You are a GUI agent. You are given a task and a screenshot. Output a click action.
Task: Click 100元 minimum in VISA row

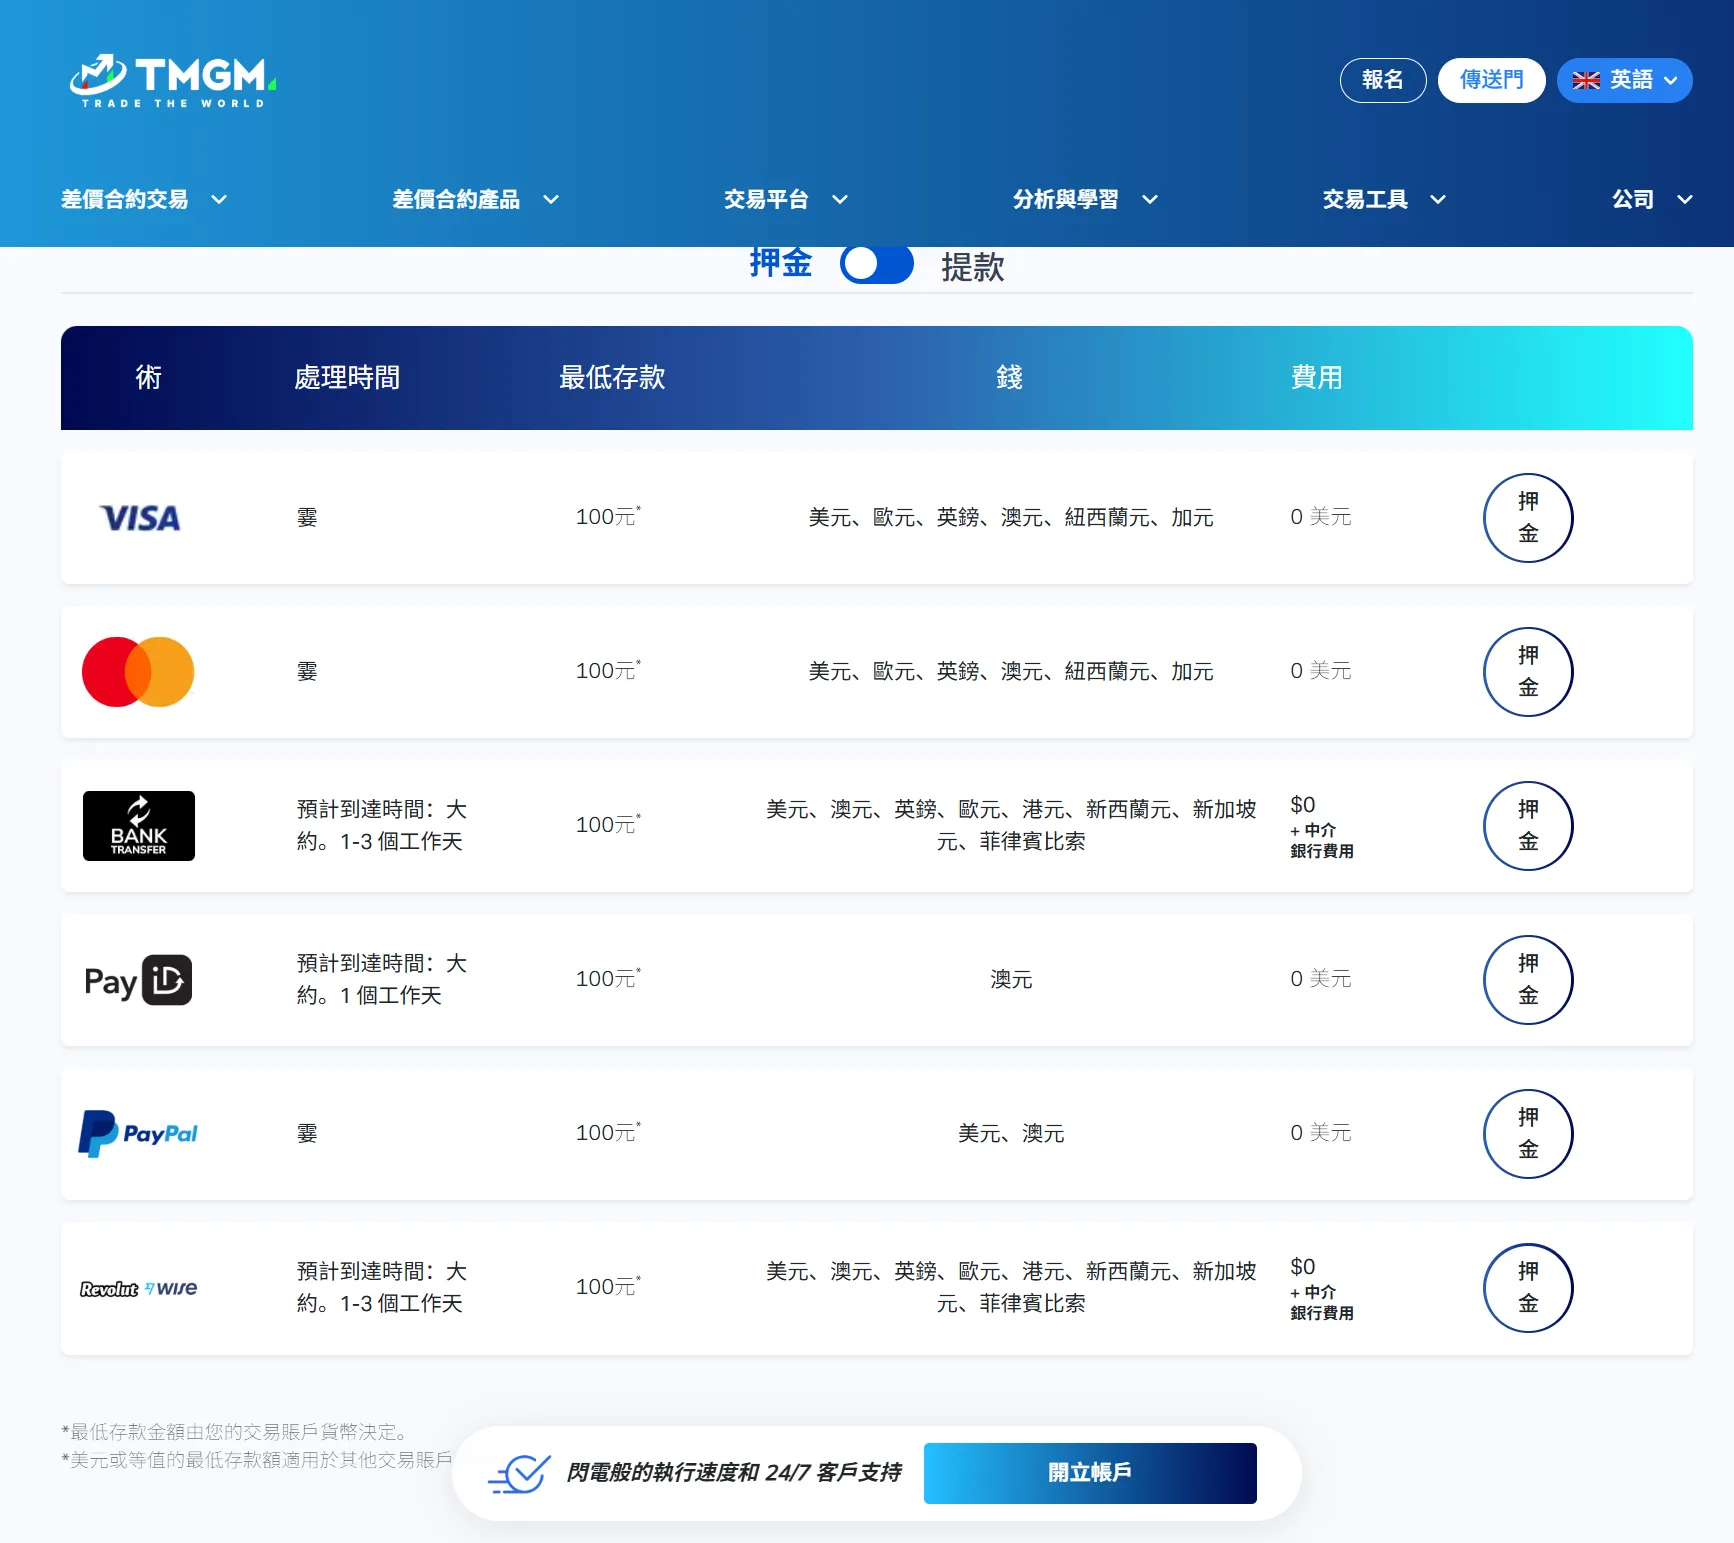pyautogui.click(x=608, y=517)
